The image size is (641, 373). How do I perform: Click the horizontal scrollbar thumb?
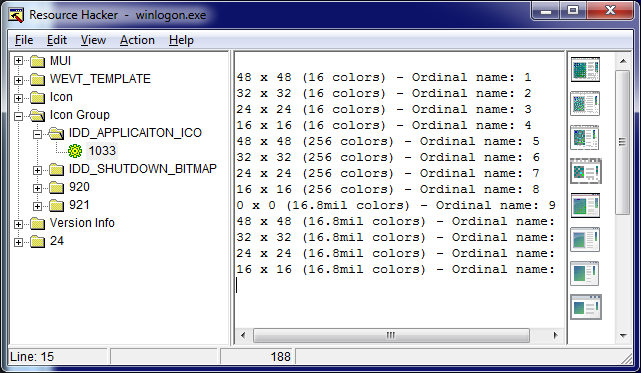tap(391, 336)
